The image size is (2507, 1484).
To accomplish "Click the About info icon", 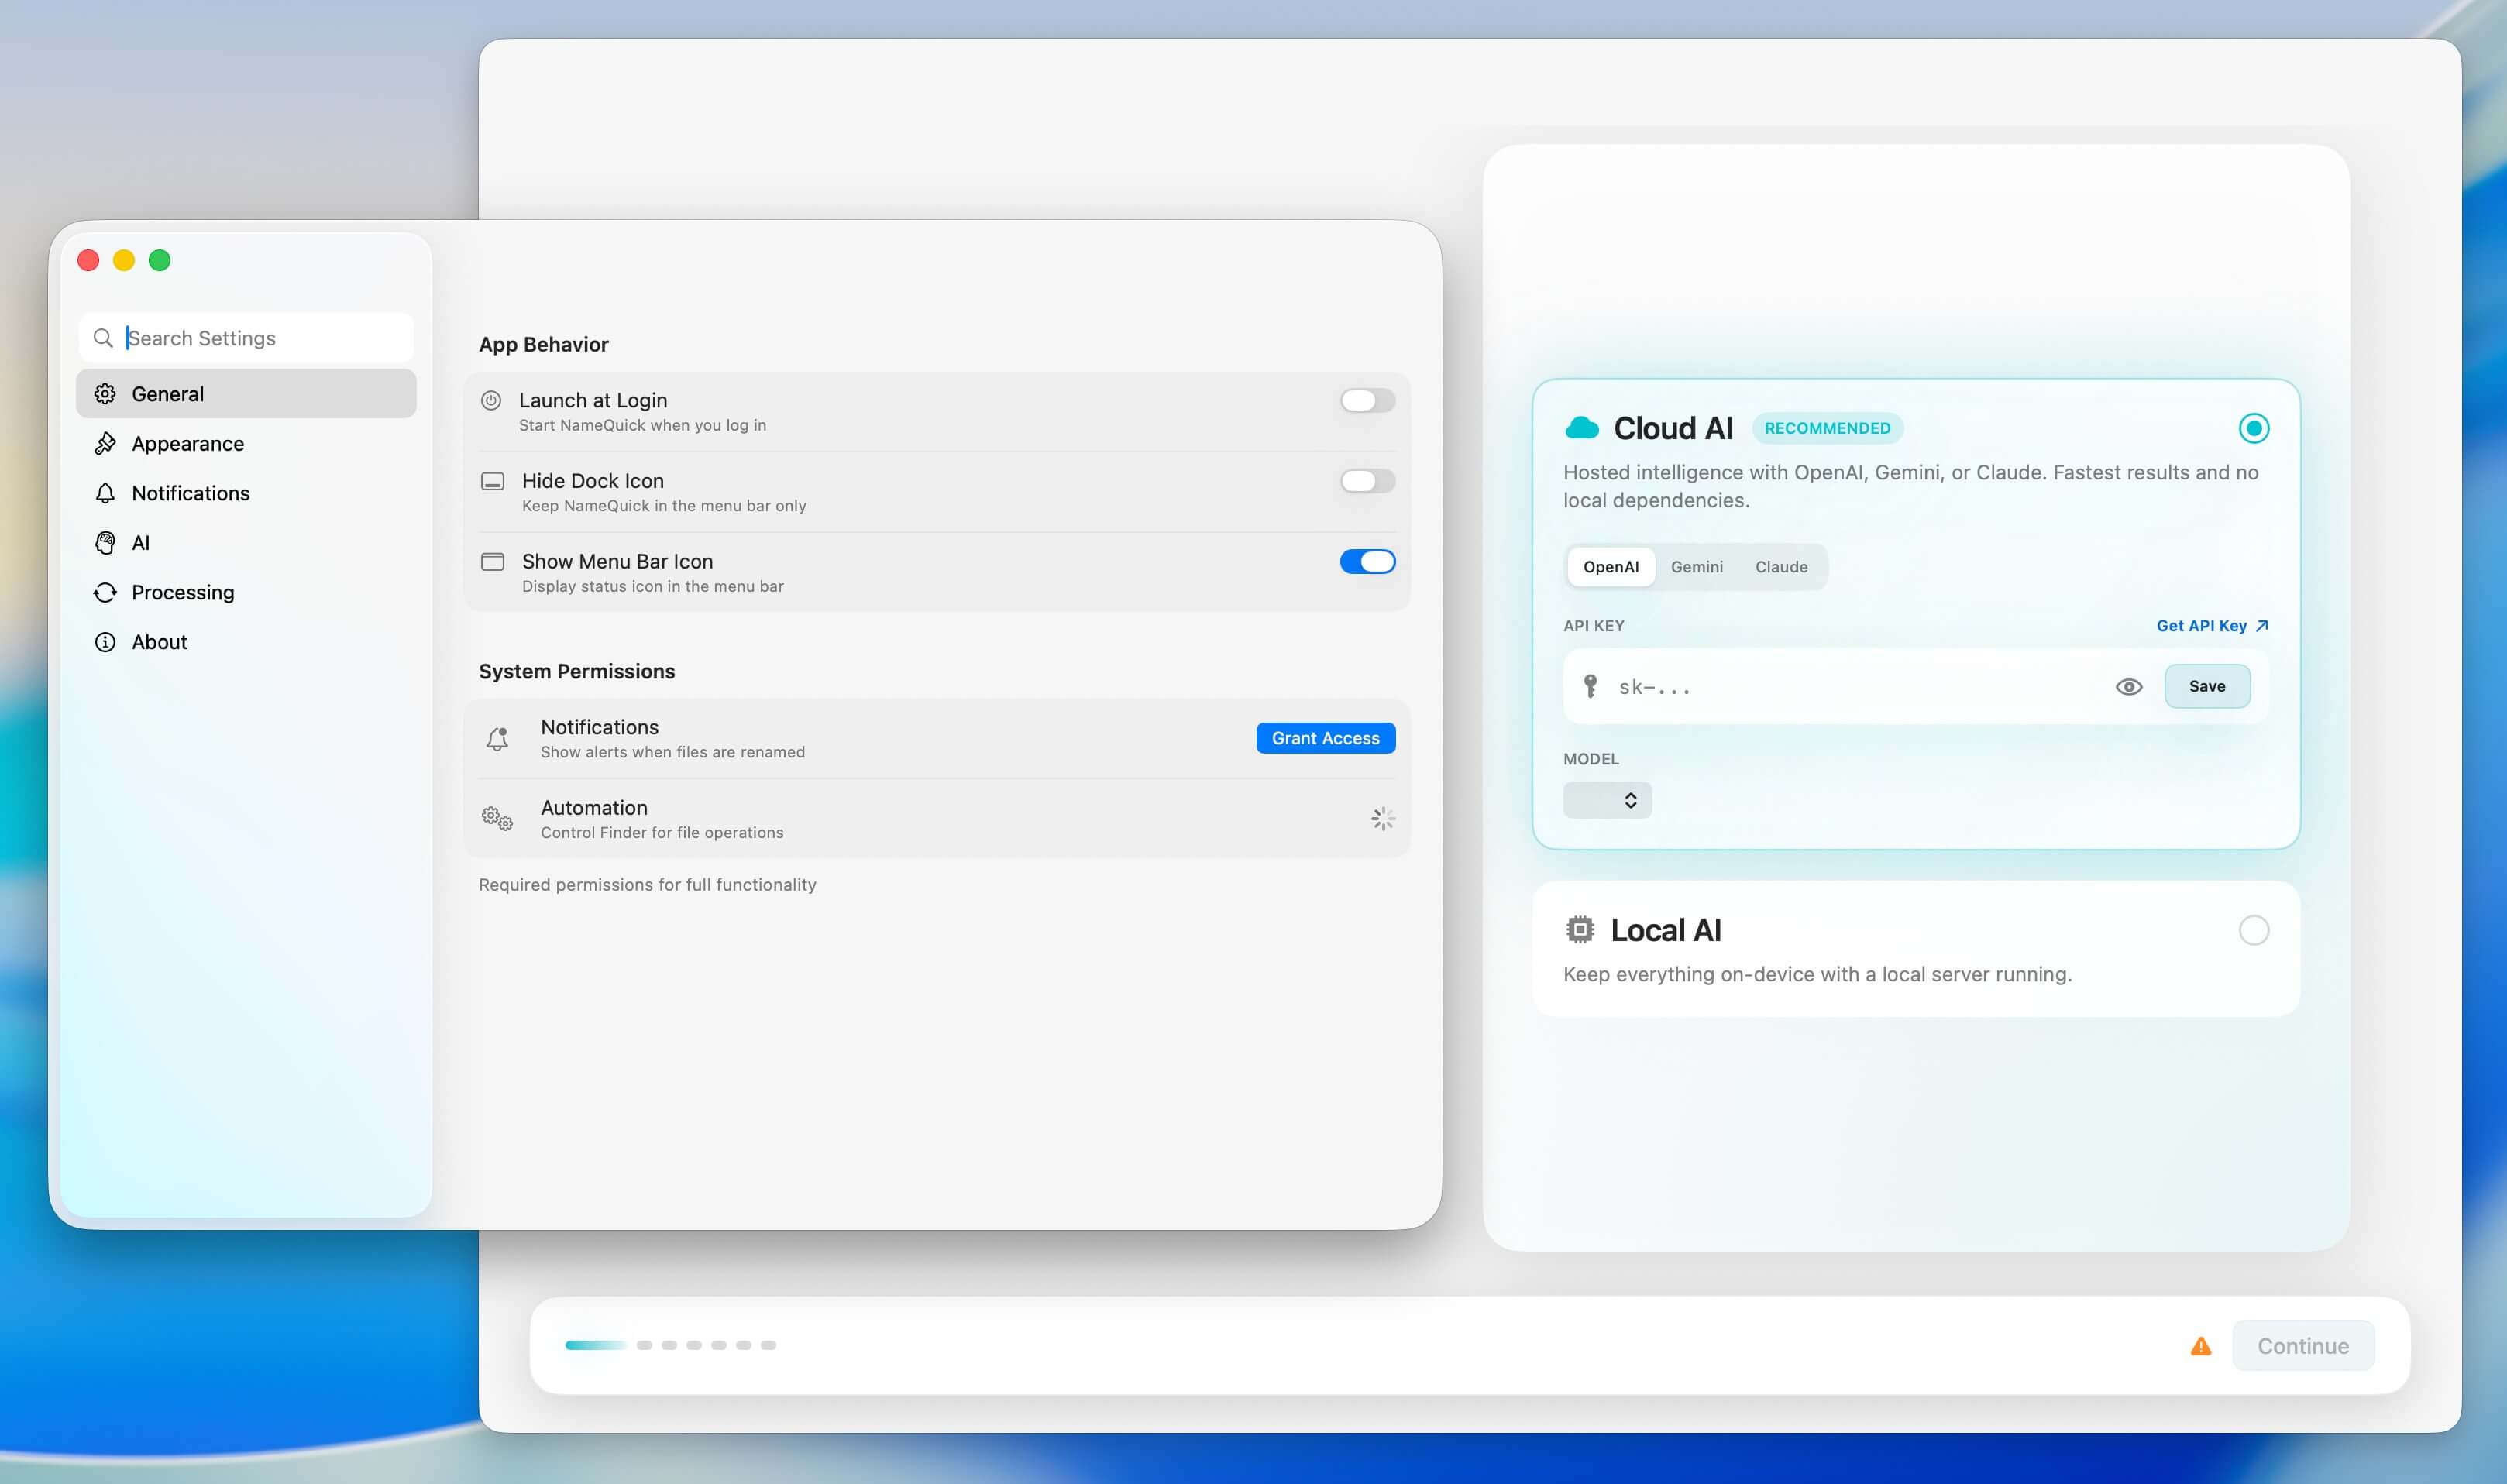I will pyautogui.click(x=105, y=642).
